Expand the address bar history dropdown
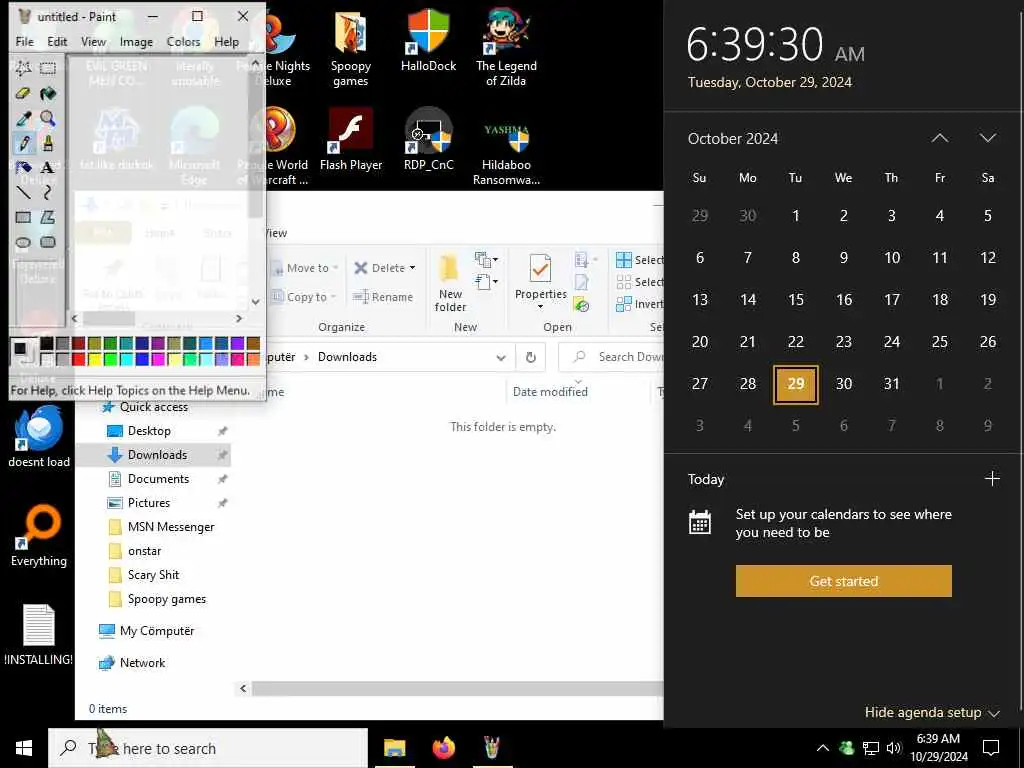Viewport: 1024px width, 768px height. [x=501, y=357]
